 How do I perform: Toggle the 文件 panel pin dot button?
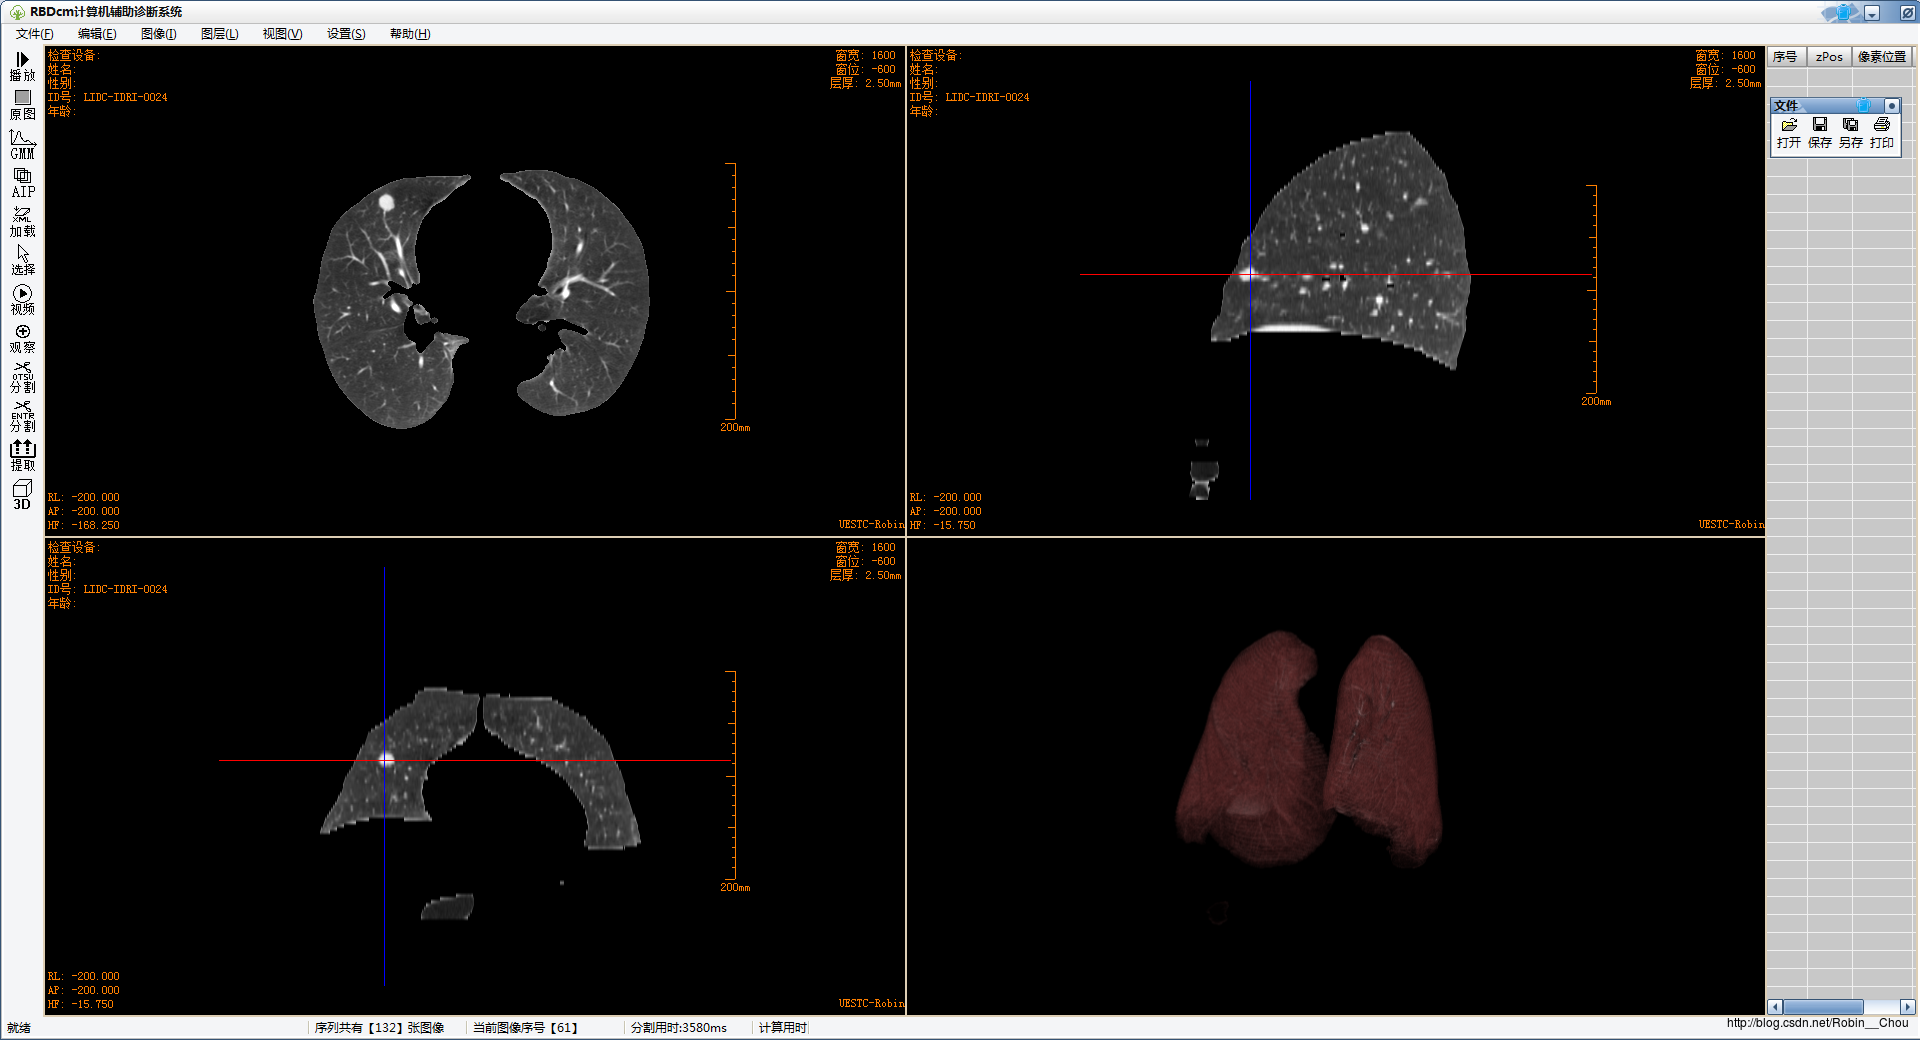1891,105
